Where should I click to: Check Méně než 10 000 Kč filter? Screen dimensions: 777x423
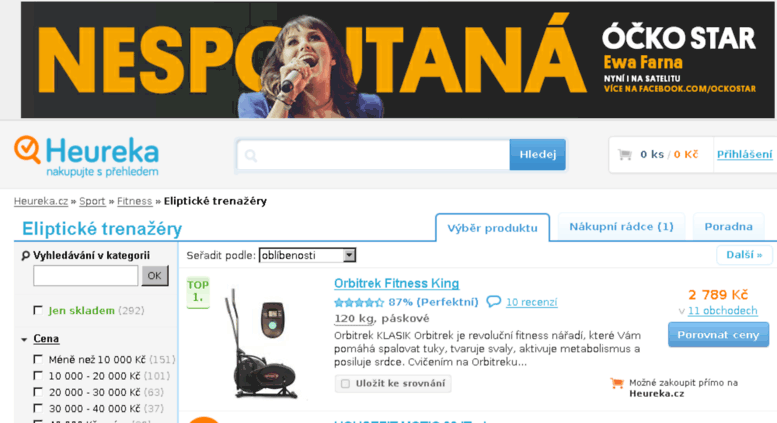point(38,359)
